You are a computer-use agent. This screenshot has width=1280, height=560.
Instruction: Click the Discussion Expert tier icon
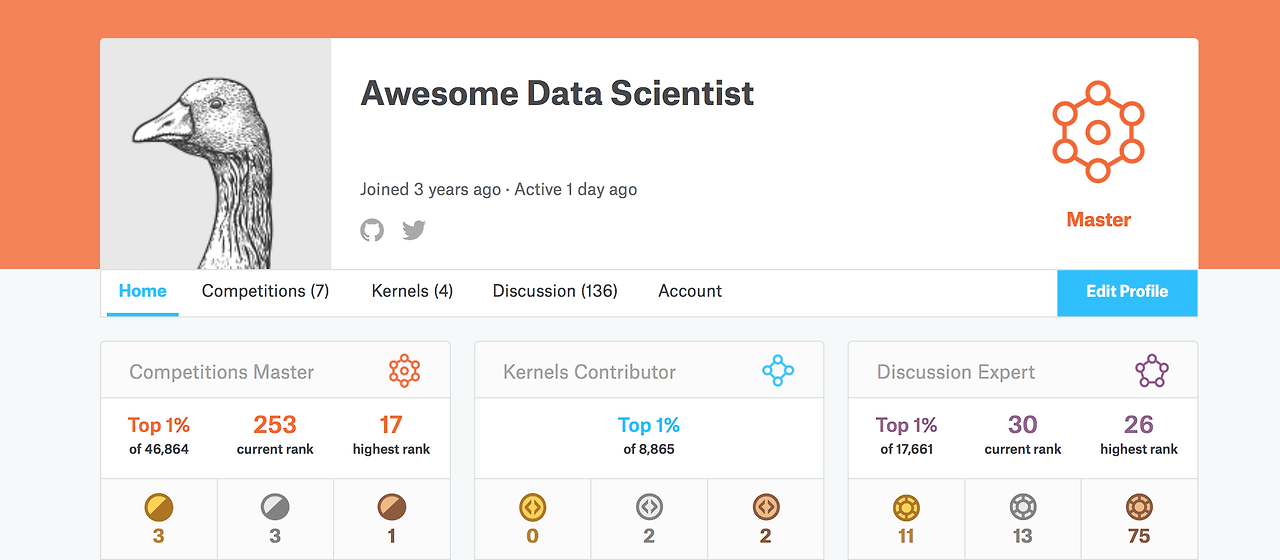click(x=1152, y=371)
